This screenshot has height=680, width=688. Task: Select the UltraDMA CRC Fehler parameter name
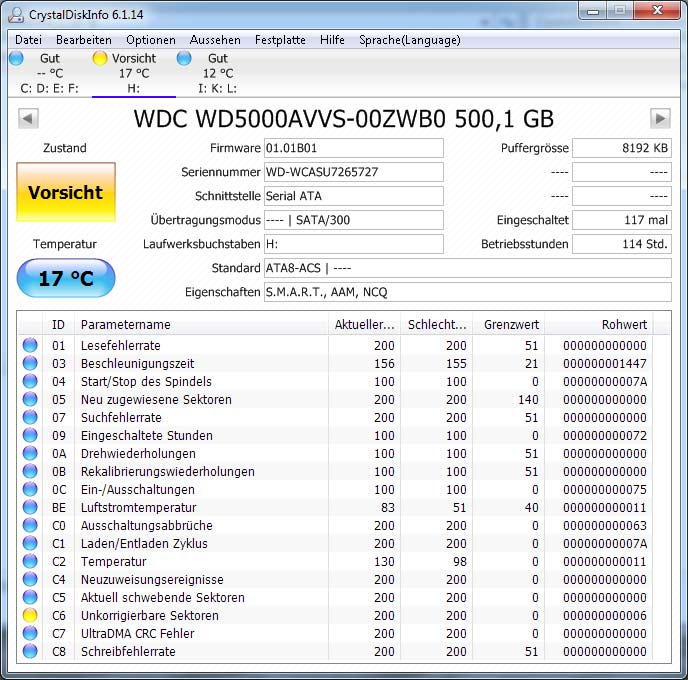click(x=137, y=633)
